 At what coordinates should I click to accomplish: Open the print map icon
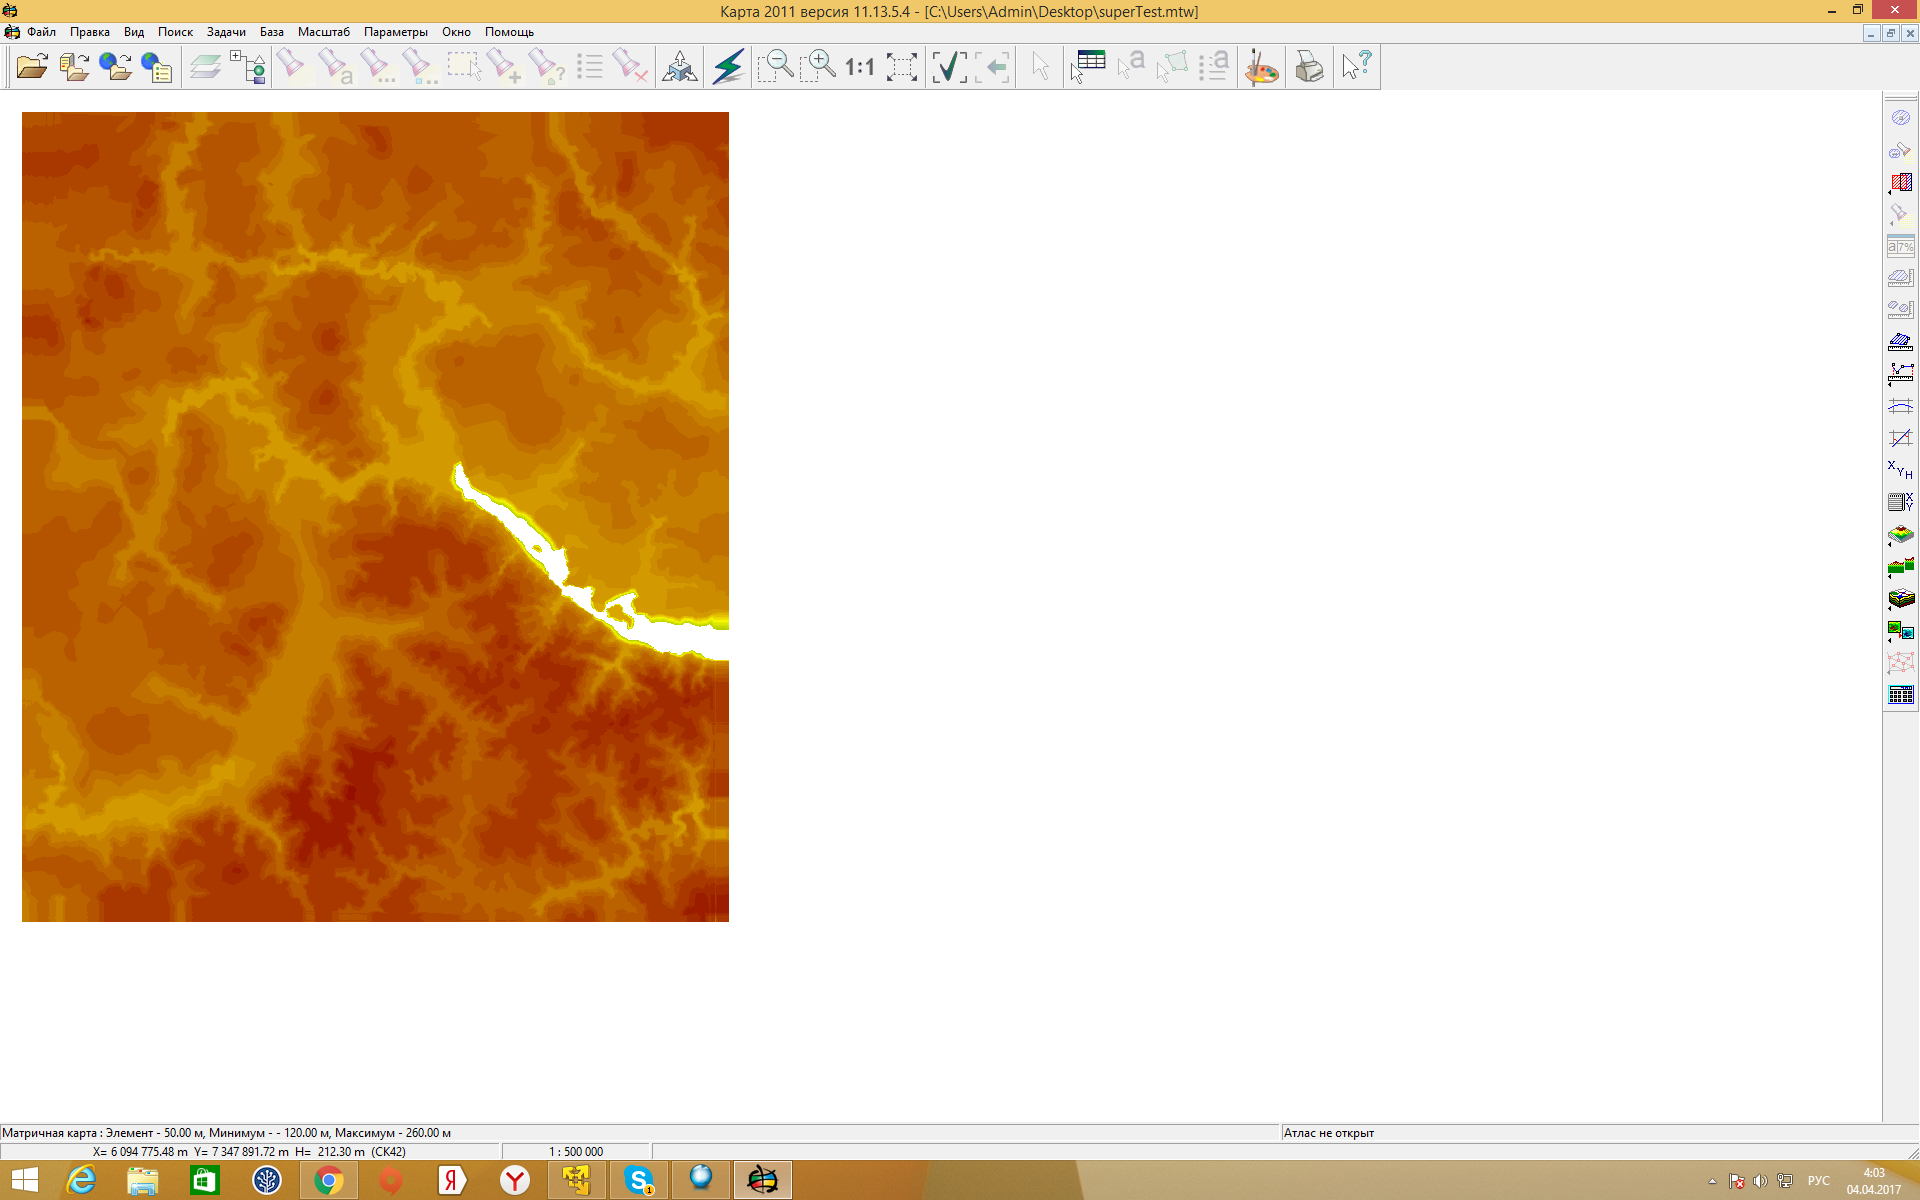click(1308, 67)
